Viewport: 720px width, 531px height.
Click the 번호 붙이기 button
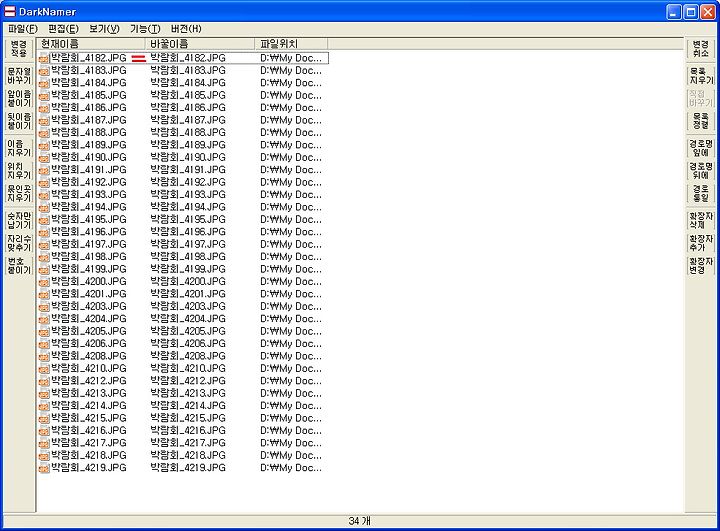coord(19,265)
